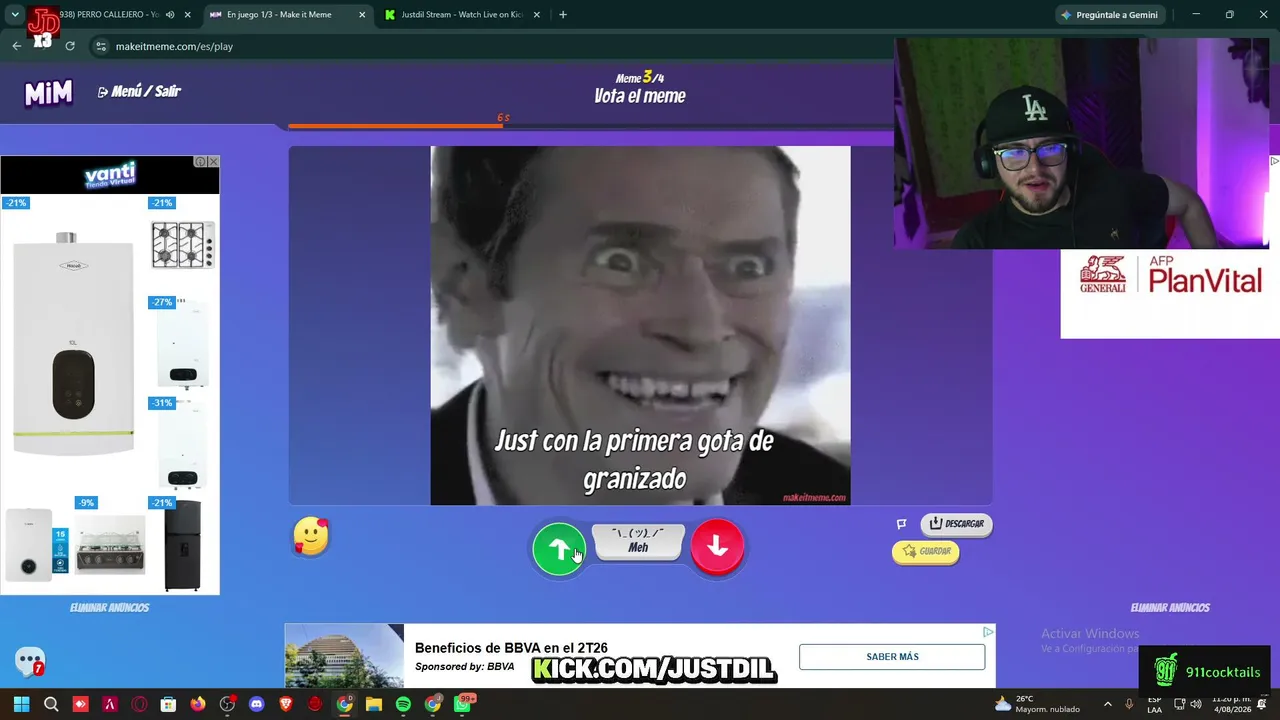
Task: Open the weather widget showing 26°C
Action: tap(1036, 704)
